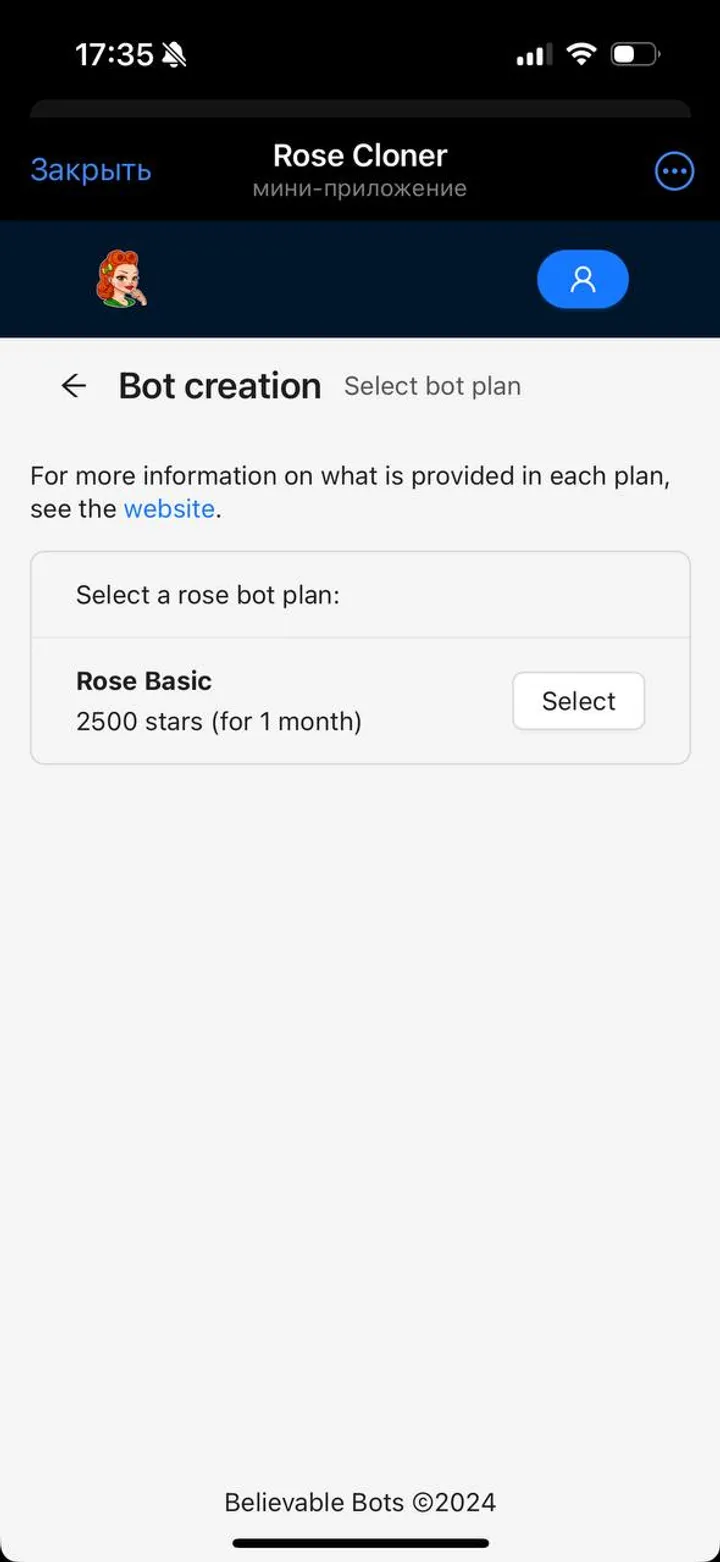This screenshot has width=720, height=1562.
Task: Select the Rose Basic plan
Action: pos(578,701)
